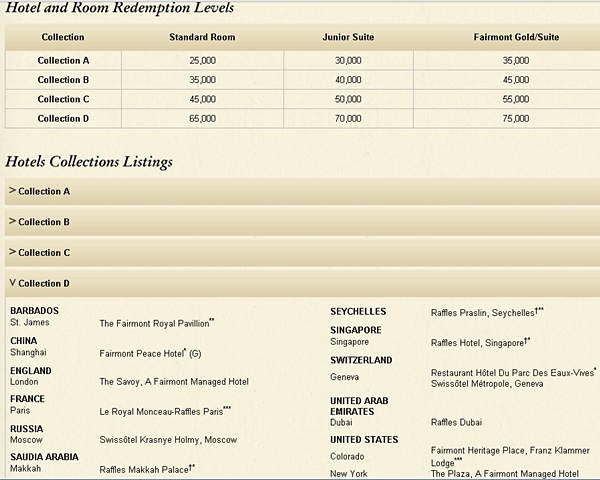Click the Hotel and Room Redemption Levels heading
Image resolution: width=600 pixels, height=480 pixels.
(119, 8)
